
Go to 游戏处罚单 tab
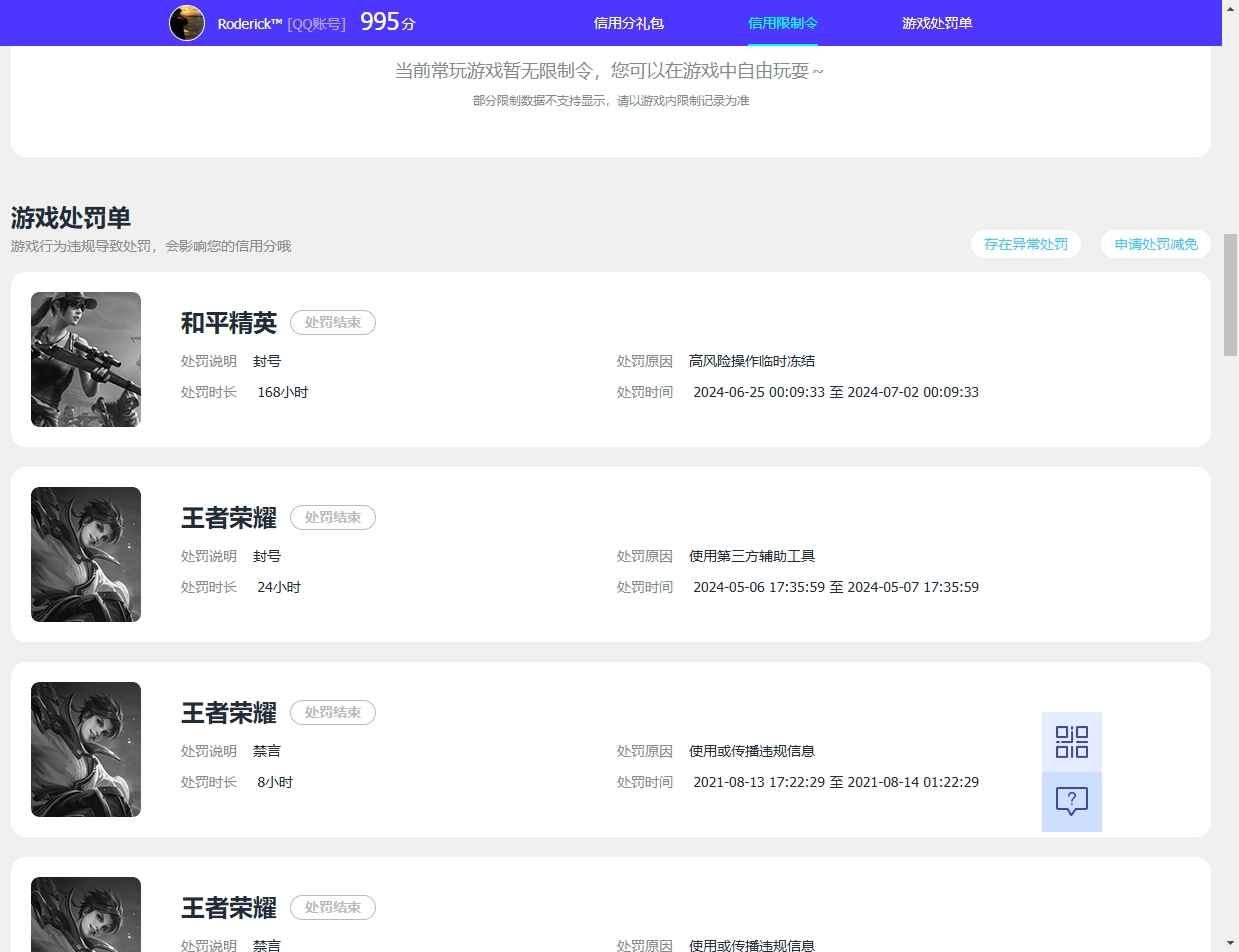937,23
